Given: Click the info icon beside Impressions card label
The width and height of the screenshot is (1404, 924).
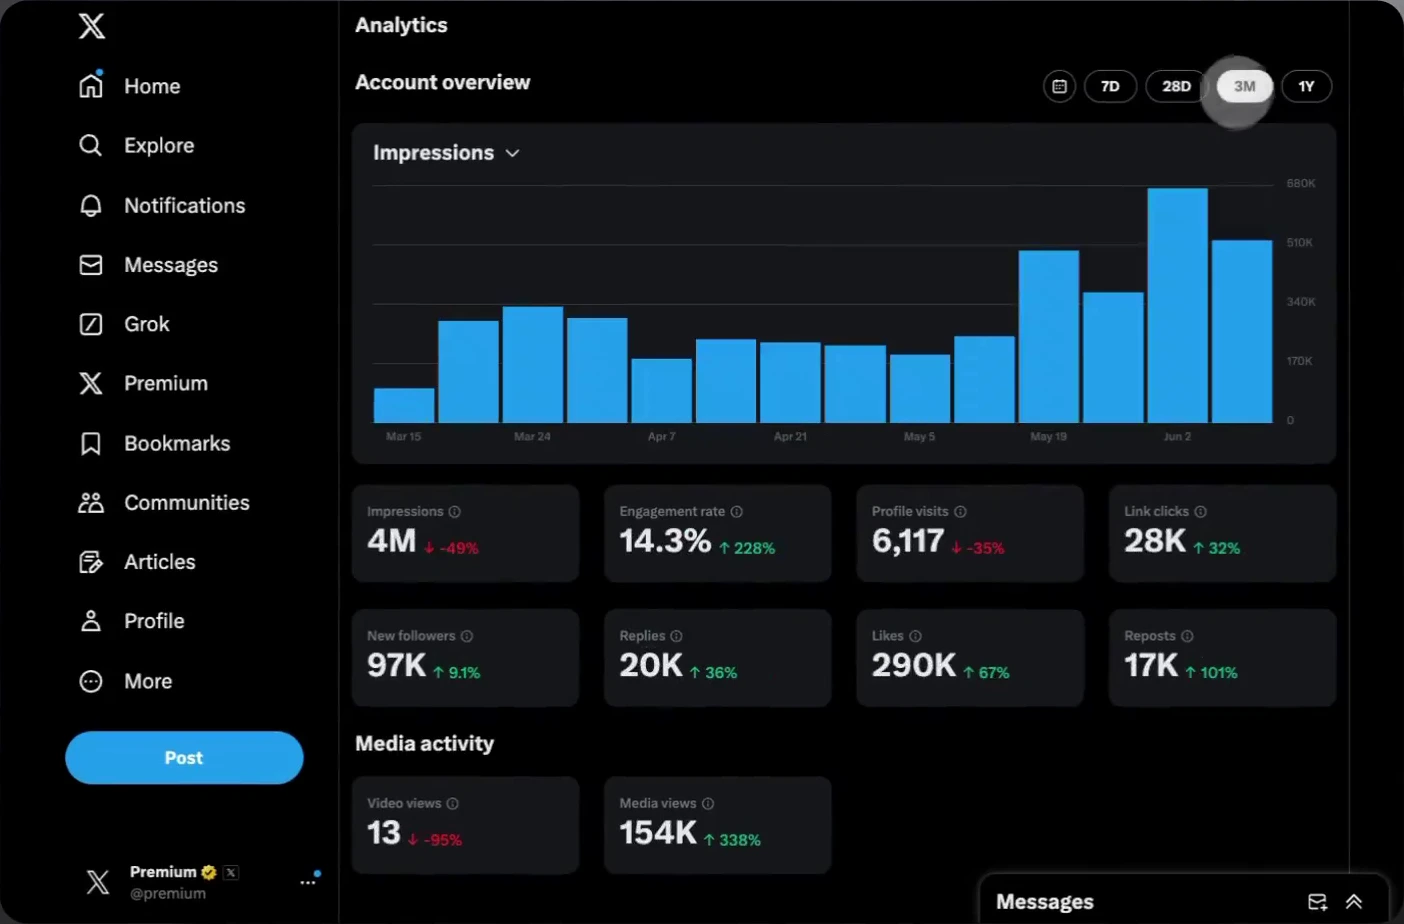Looking at the screenshot, I should click(454, 512).
